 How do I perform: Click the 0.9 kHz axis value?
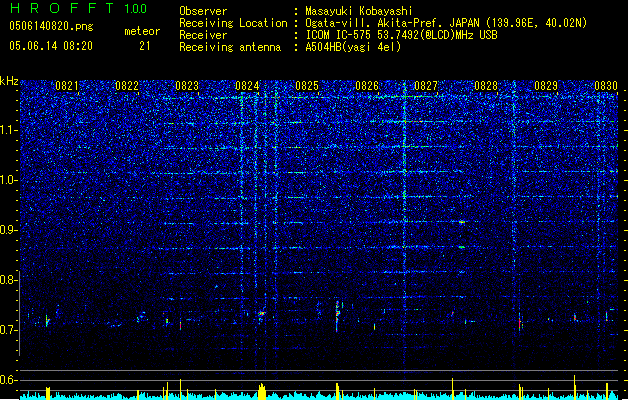(x=9, y=230)
